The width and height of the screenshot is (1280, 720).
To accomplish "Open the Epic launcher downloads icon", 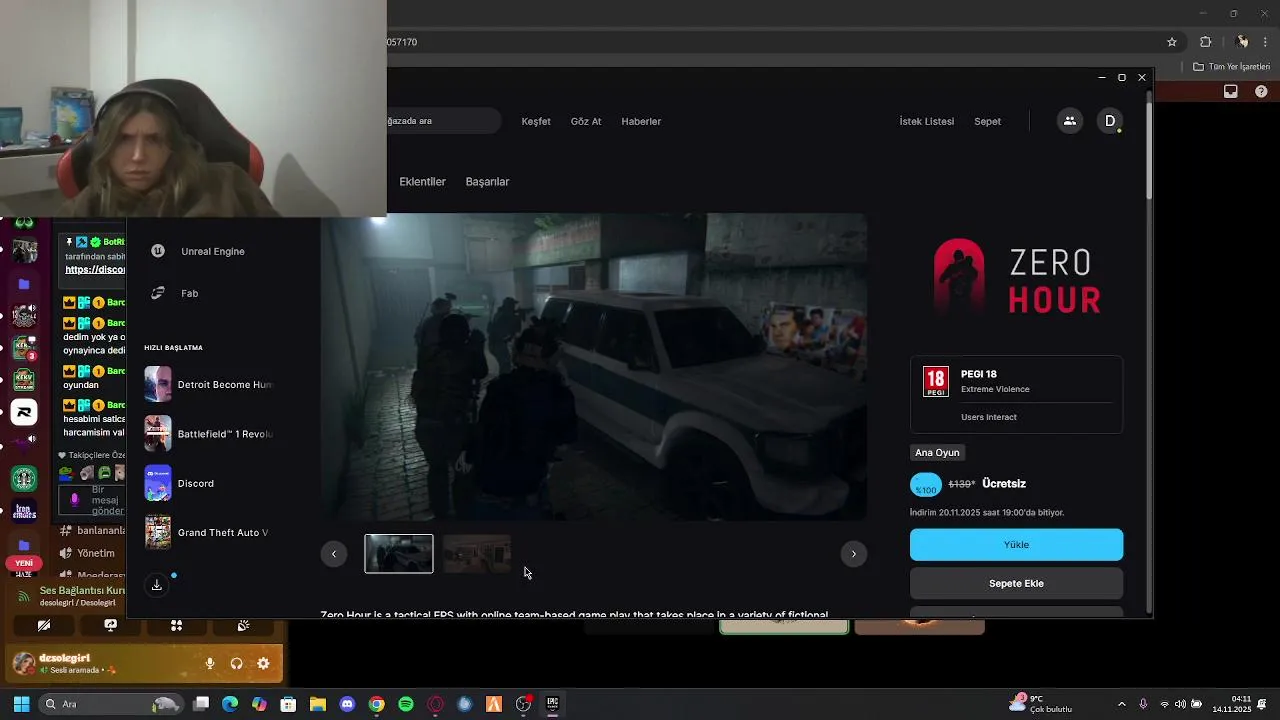I will click(157, 585).
